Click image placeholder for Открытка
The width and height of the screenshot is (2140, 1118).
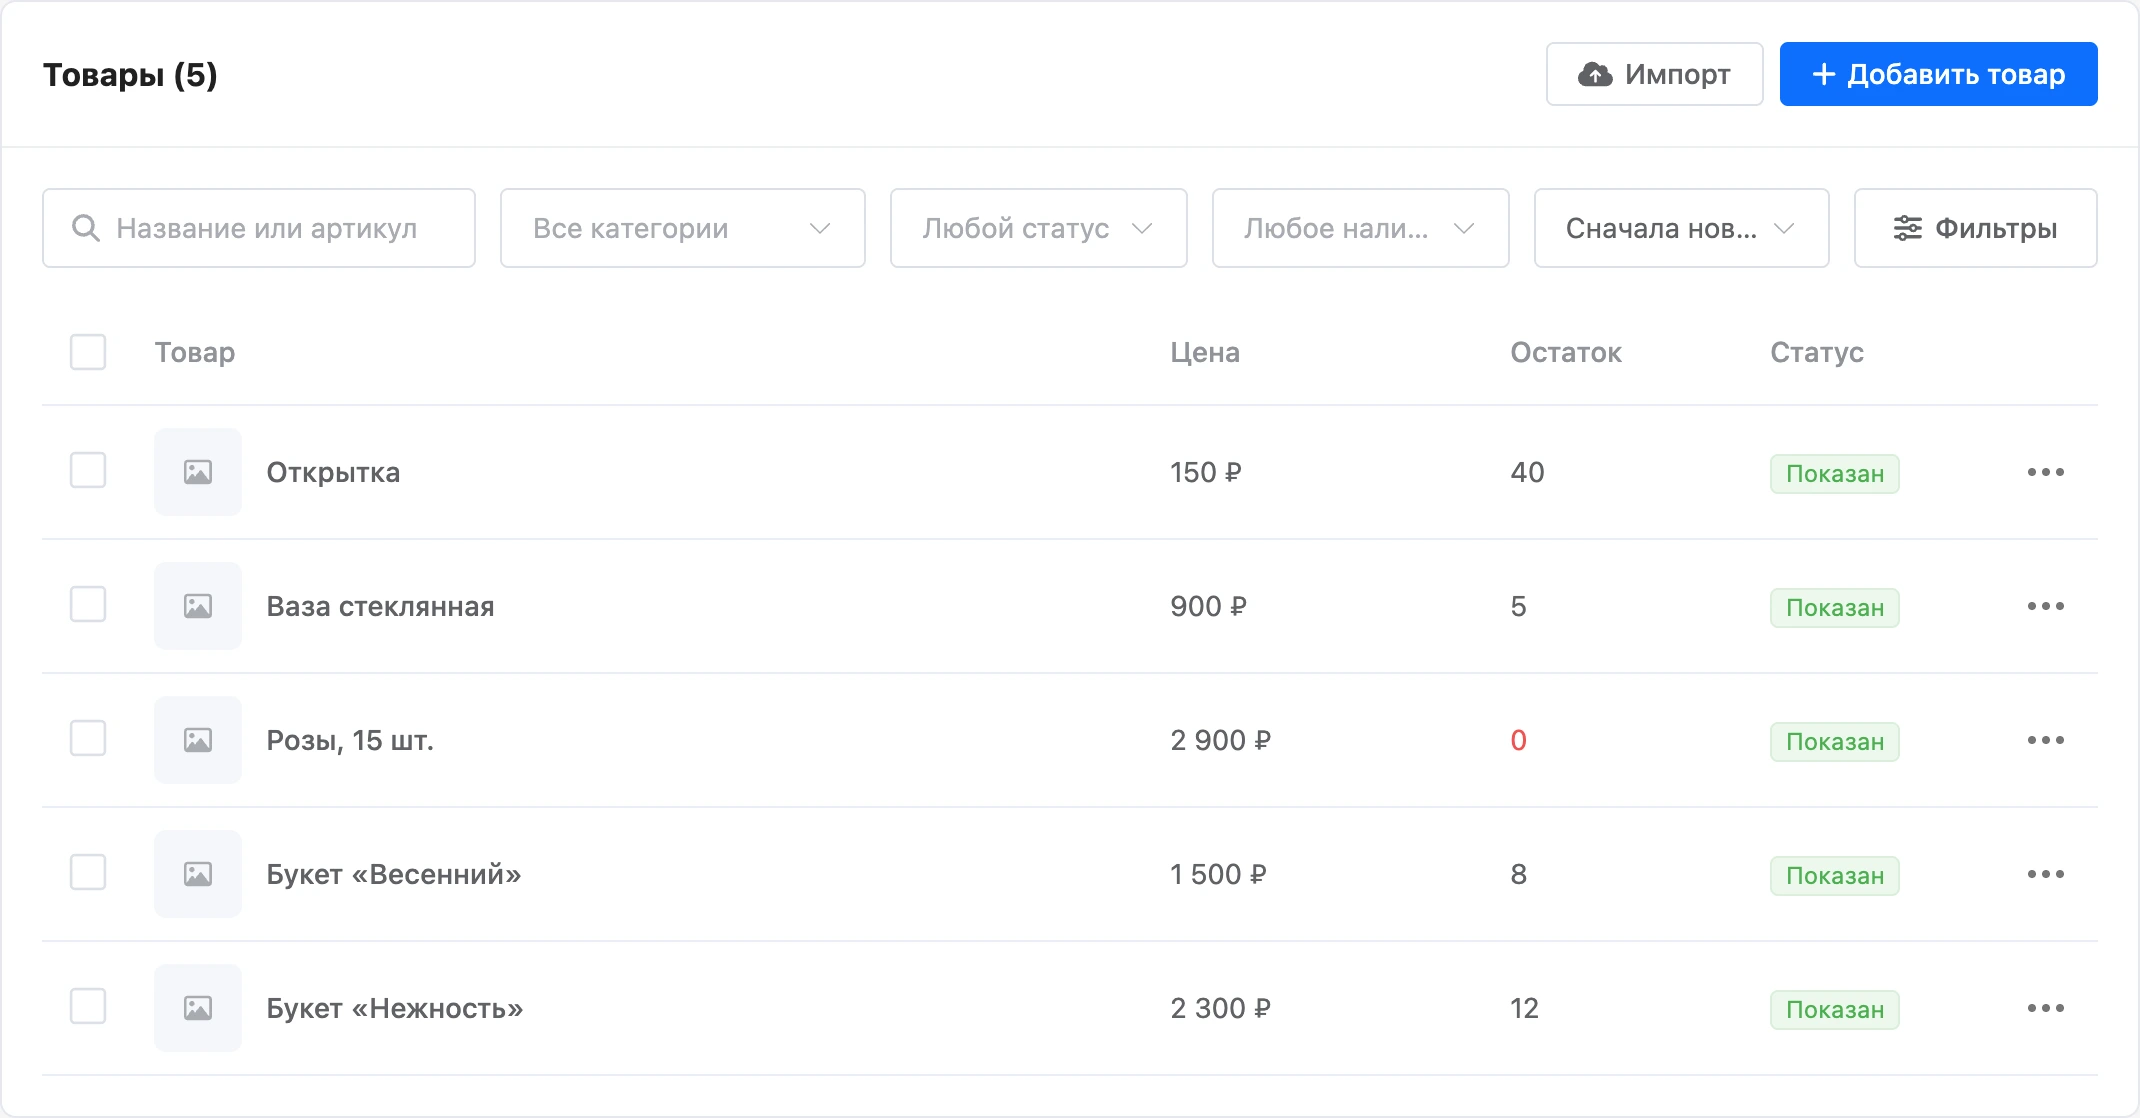[x=198, y=472]
